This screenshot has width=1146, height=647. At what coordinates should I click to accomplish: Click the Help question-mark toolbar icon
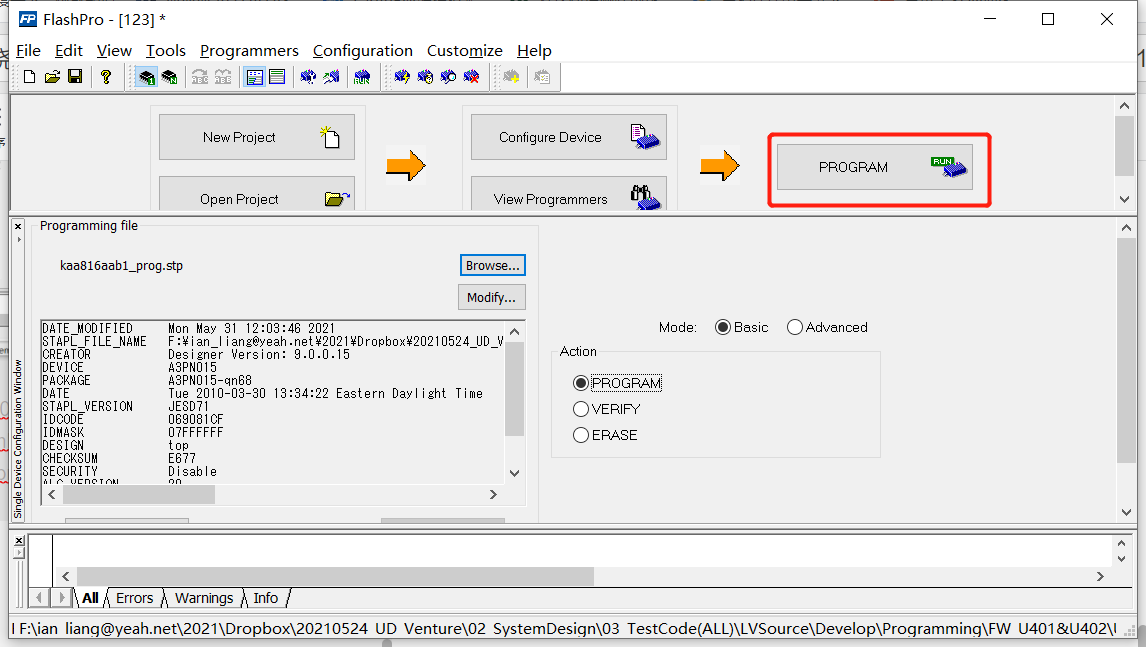(x=106, y=77)
